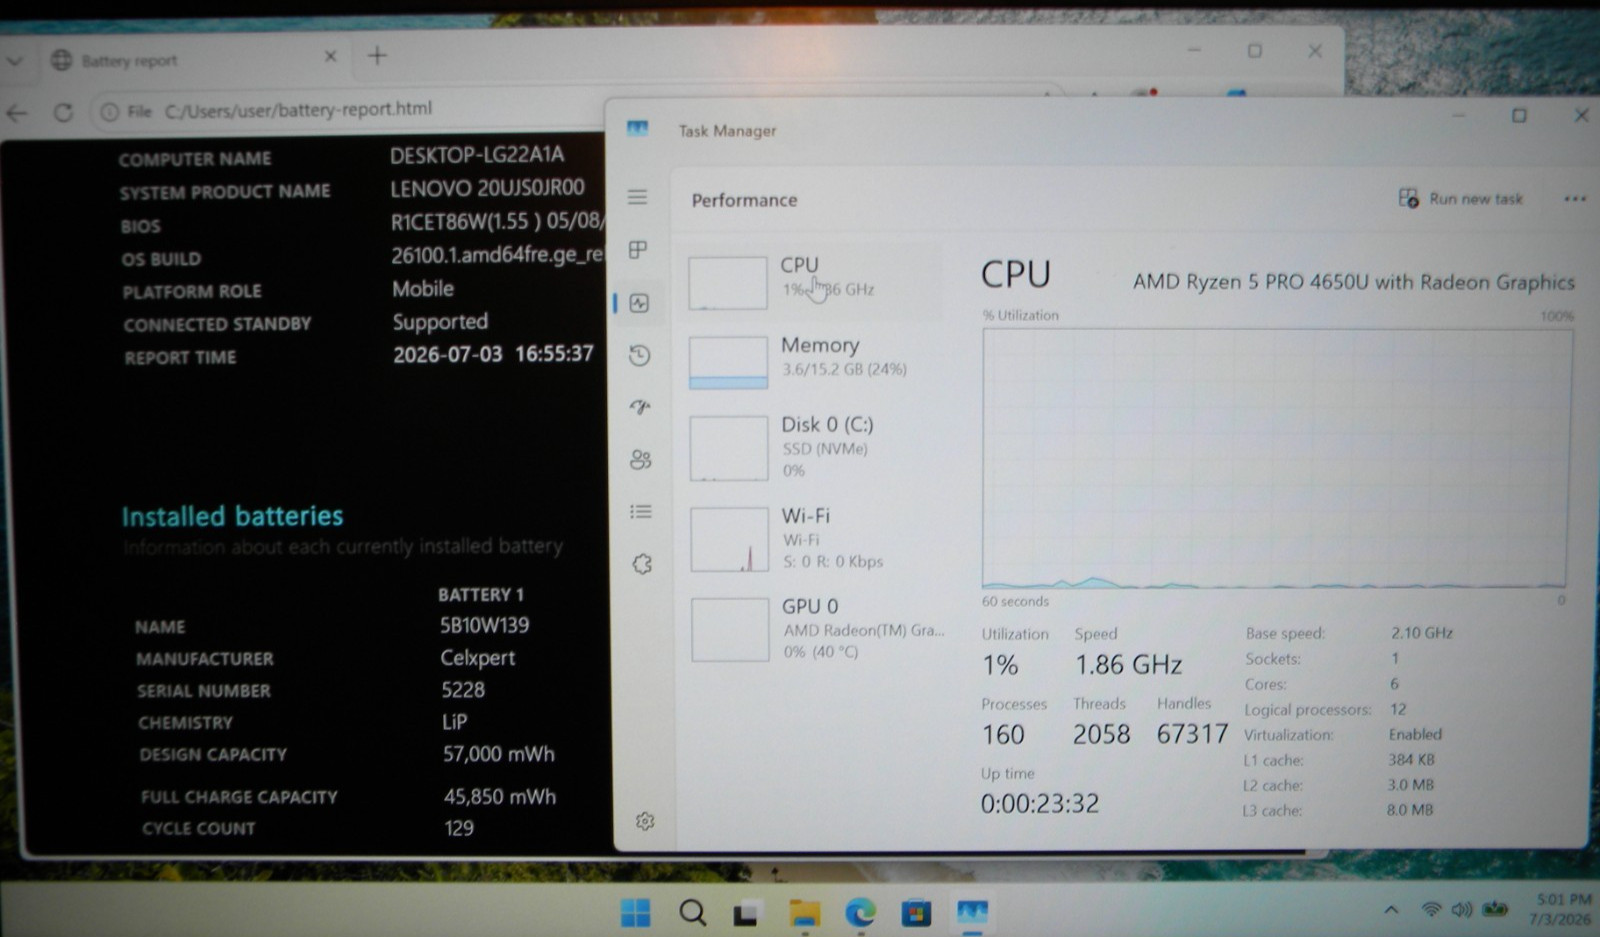
Task: Click Virtualization Enabled value
Action: 1415,734
